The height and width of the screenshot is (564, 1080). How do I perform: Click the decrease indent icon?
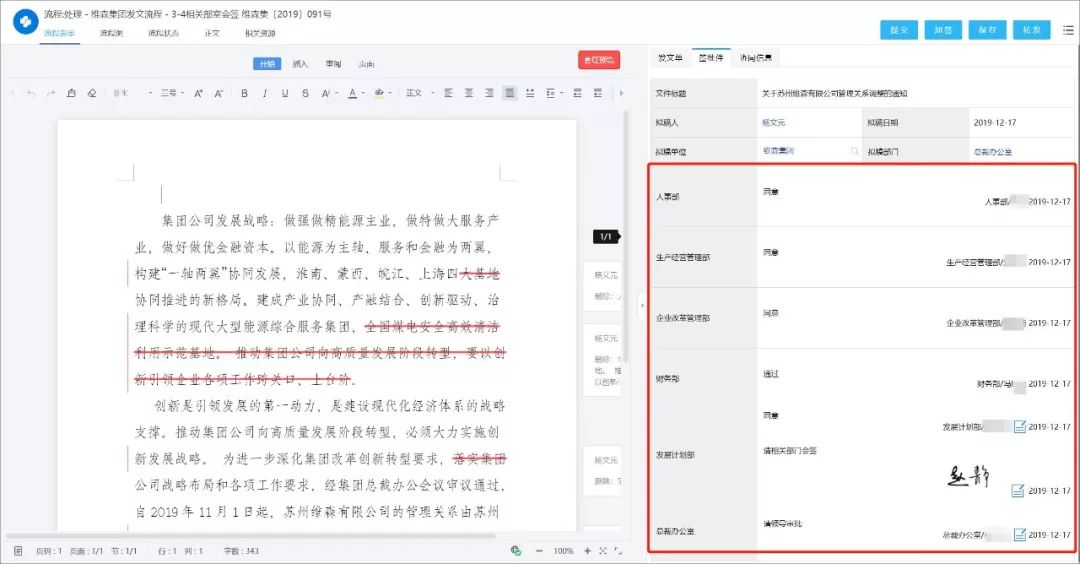pos(577,93)
